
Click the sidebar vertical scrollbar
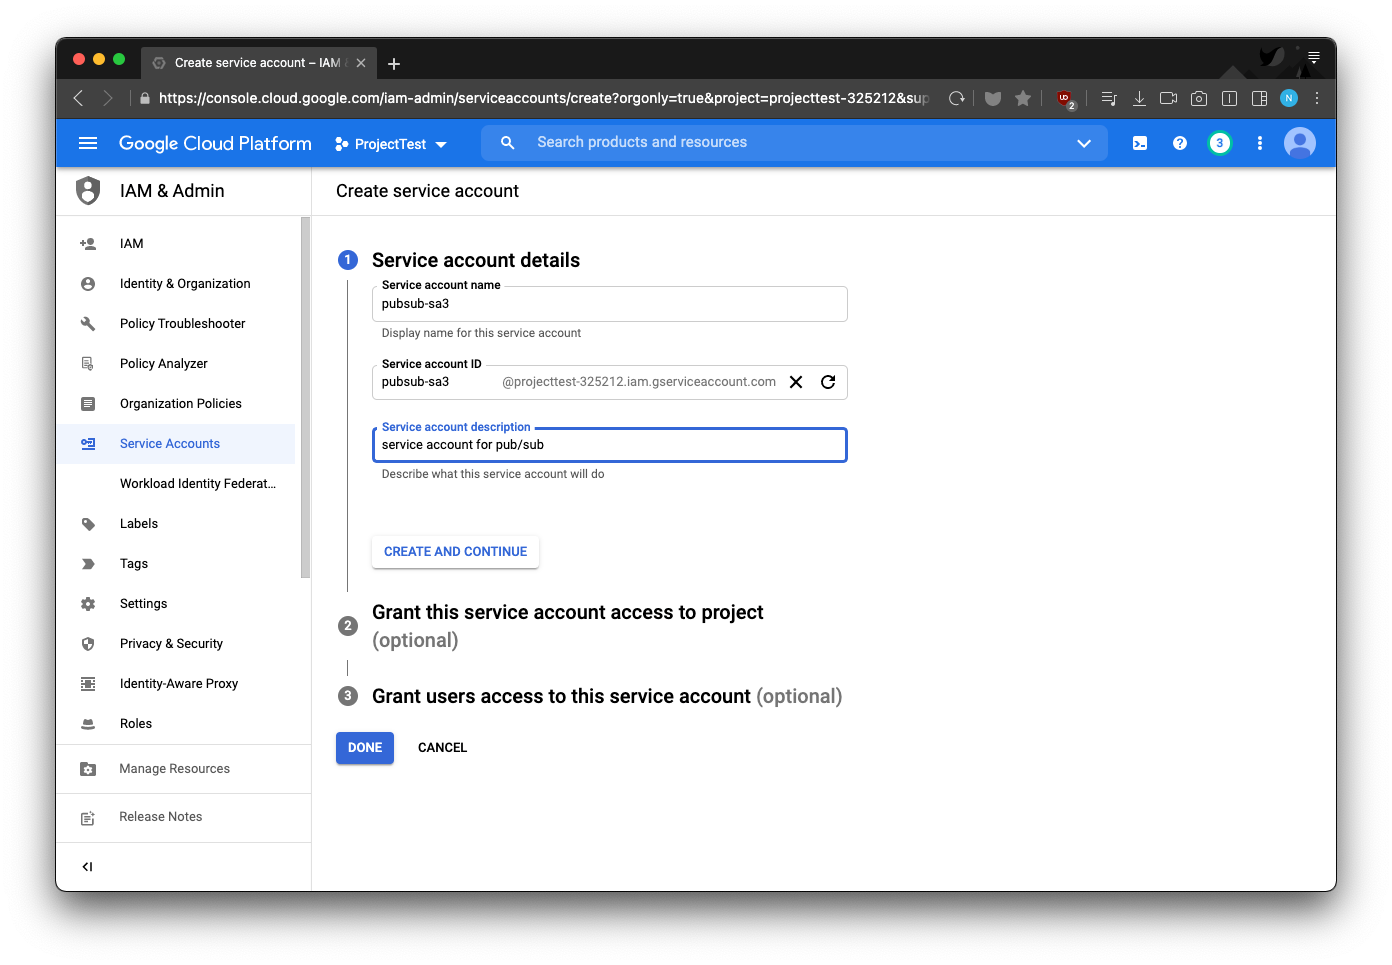click(x=305, y=398)
